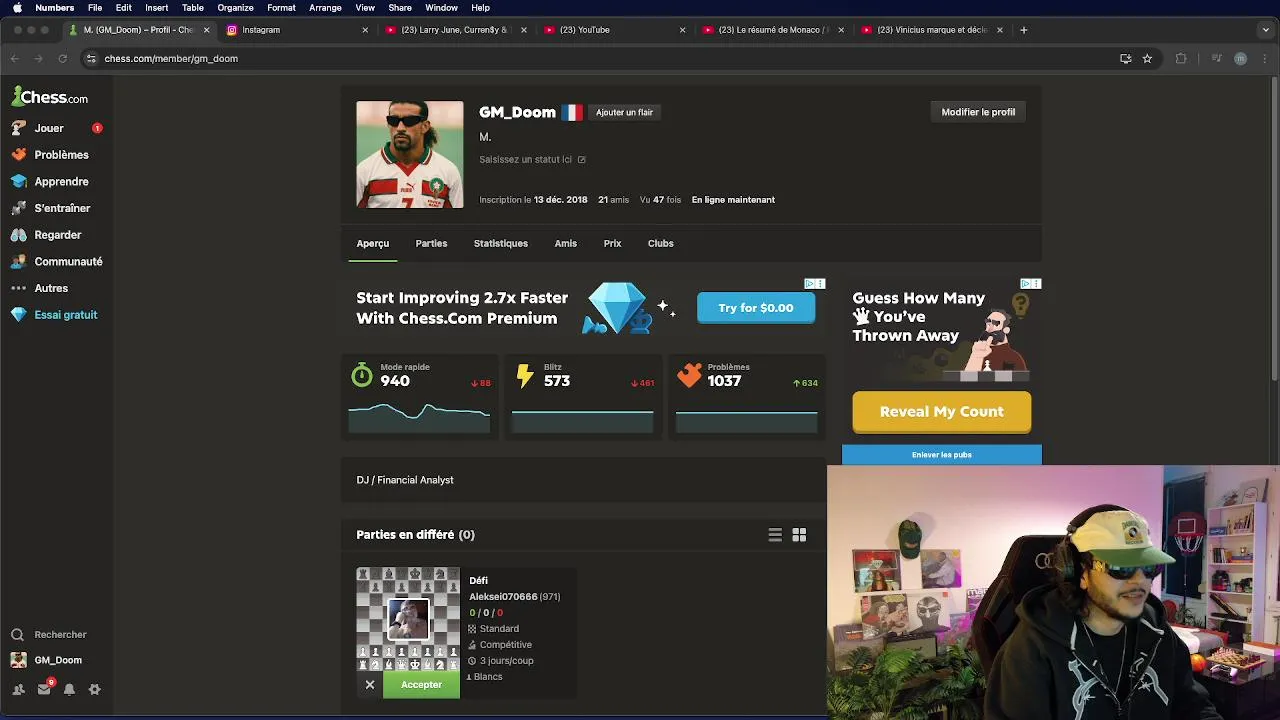The width and height of the screenshot is (1280, 720).
Task: Open the Apple menu
Action: 17,8
